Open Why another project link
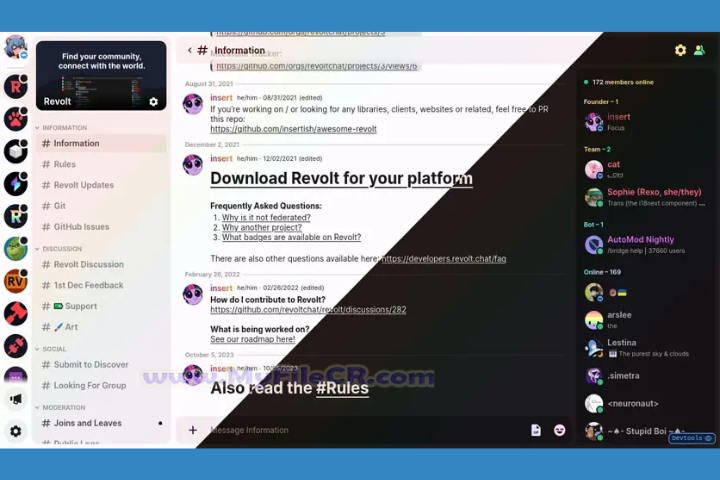The height and width of the screenshot is (480, 720). [x=262, y=227]
